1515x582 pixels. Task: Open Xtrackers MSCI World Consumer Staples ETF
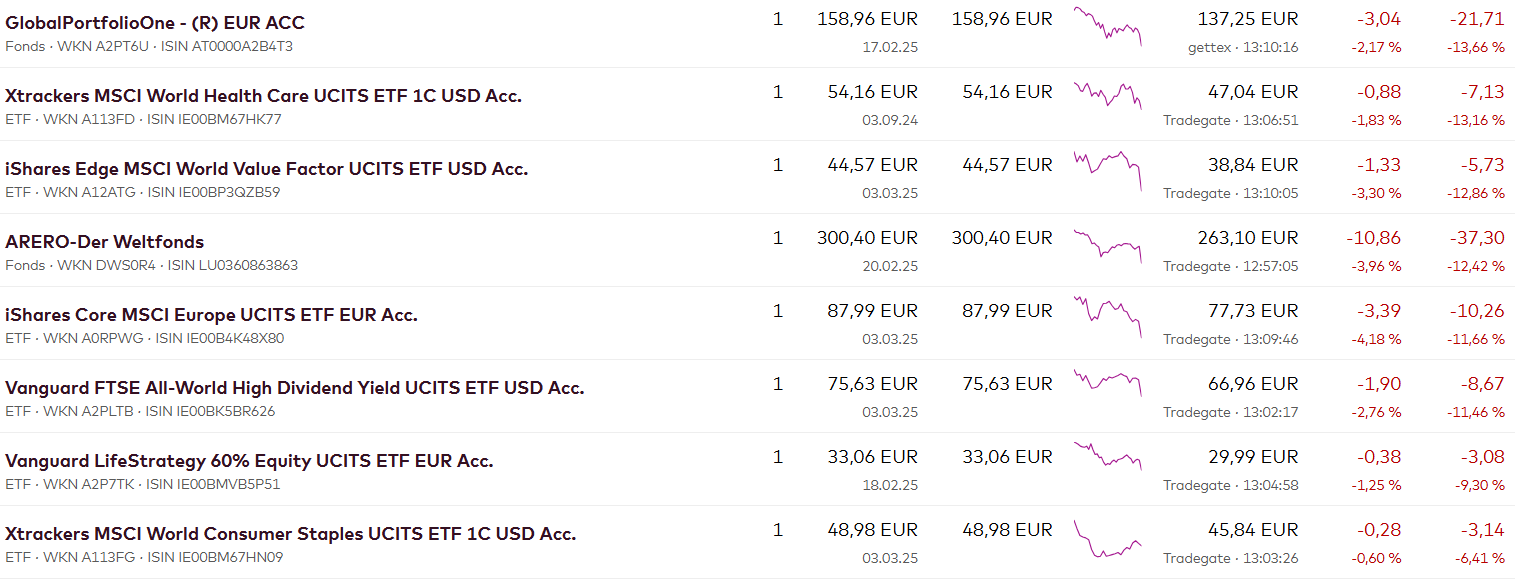(x=290, y=534)
